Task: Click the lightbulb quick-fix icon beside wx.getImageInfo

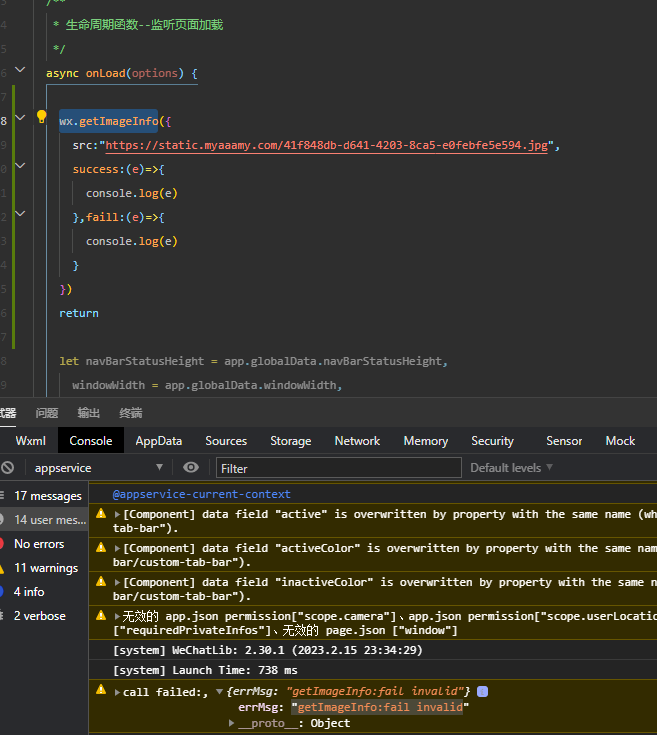Action: tap(41, 118)
